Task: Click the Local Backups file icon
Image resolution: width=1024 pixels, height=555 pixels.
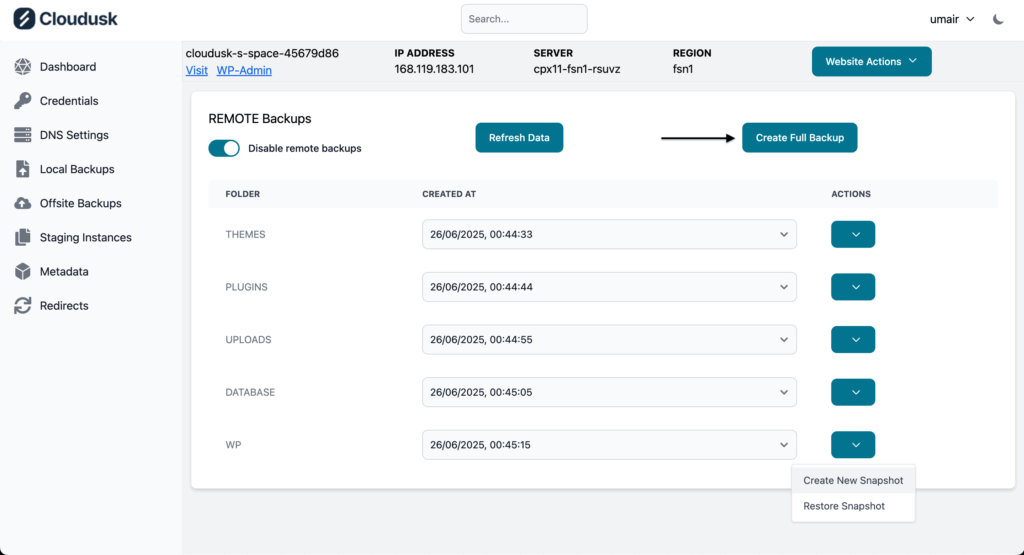Action: 23,169
